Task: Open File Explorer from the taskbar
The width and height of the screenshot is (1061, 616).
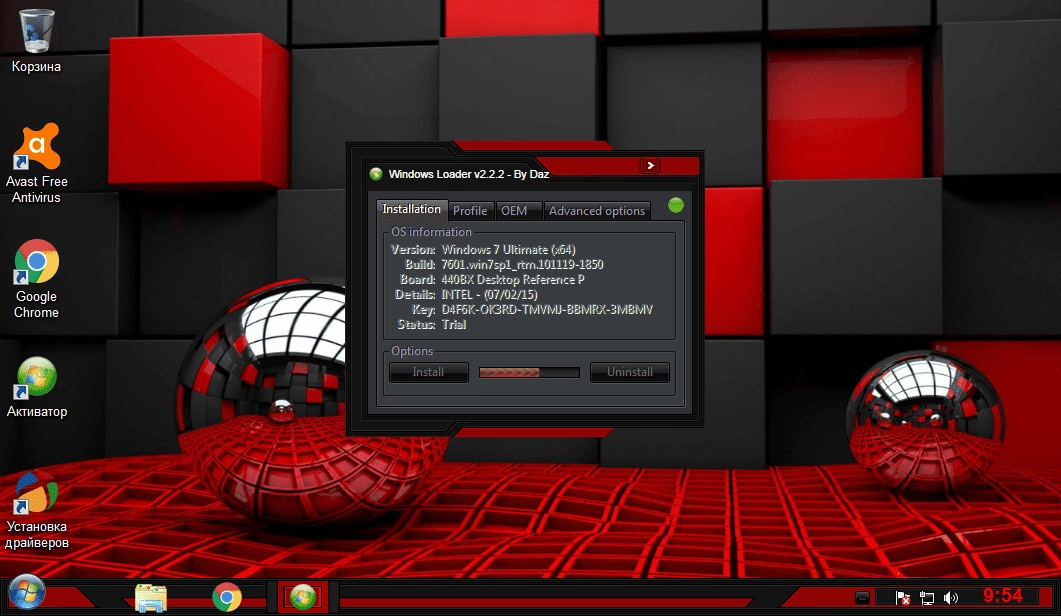Action: [151, 598]
